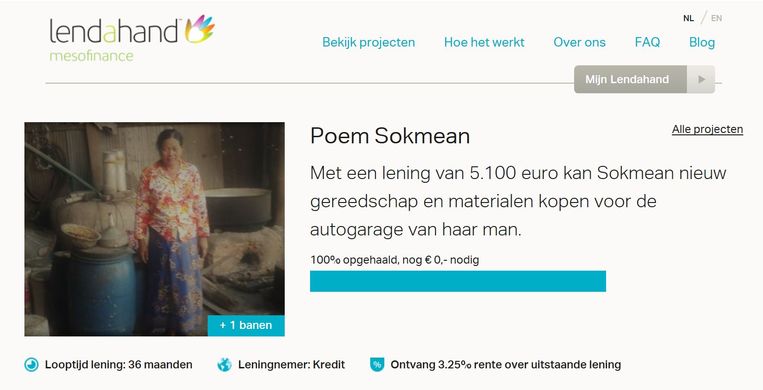This screenshot has height=390, width=763.
Task: Click the lendahand mesofinance logo text
Action: click(116, 40)
